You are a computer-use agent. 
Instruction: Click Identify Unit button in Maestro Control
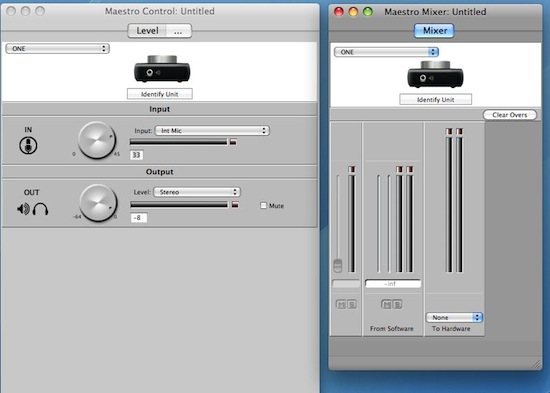tap(160, 94)
